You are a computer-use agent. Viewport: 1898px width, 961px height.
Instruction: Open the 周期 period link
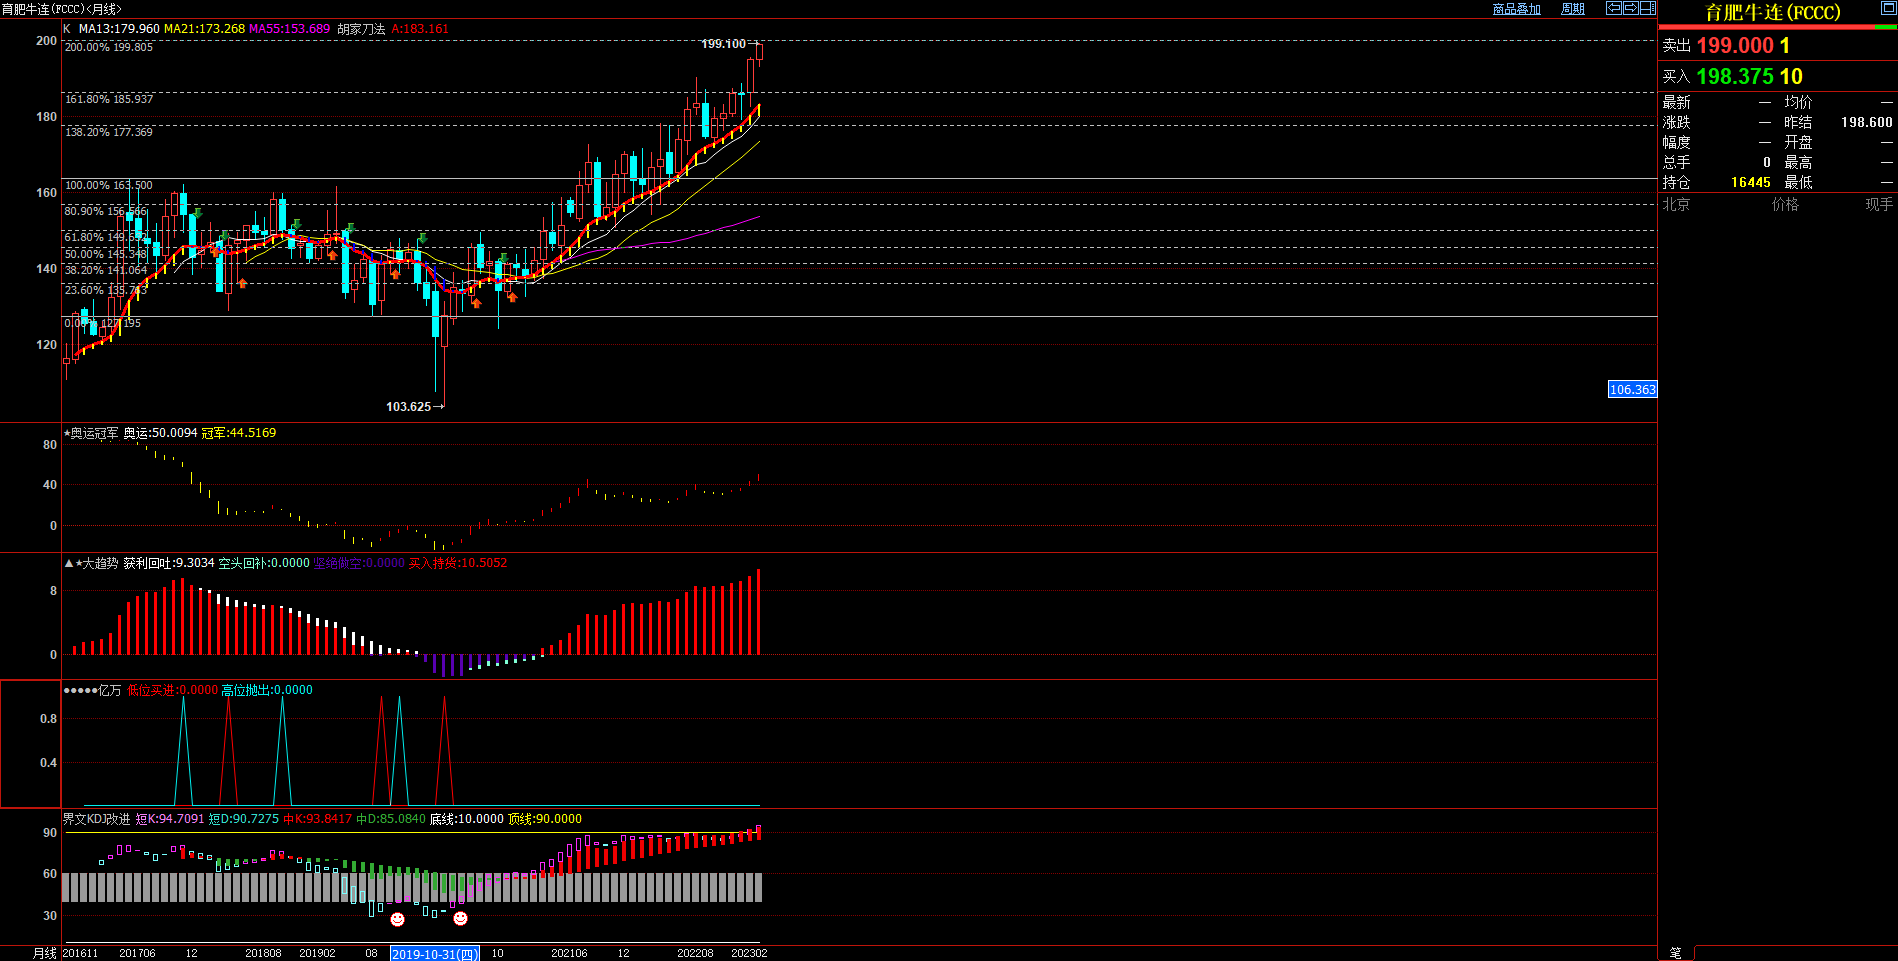click(x=1573, y=9)
